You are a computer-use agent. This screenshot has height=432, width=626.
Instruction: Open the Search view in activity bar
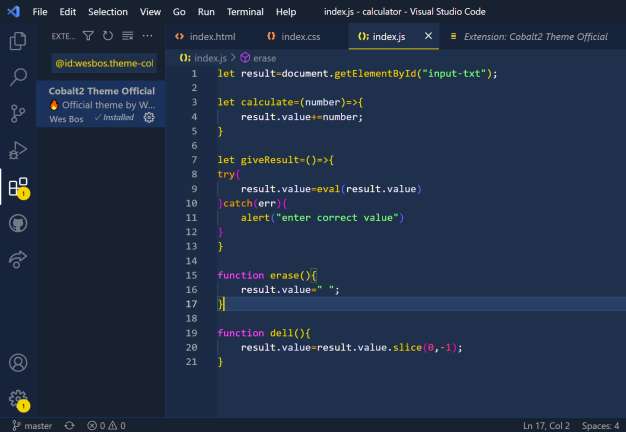point(18,77)
